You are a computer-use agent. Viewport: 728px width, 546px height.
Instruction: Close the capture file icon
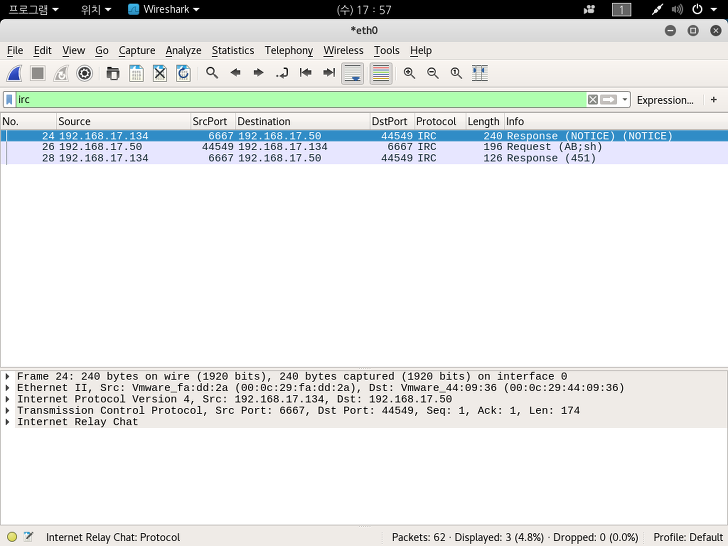pyautogui.click(x=160, y=73)
